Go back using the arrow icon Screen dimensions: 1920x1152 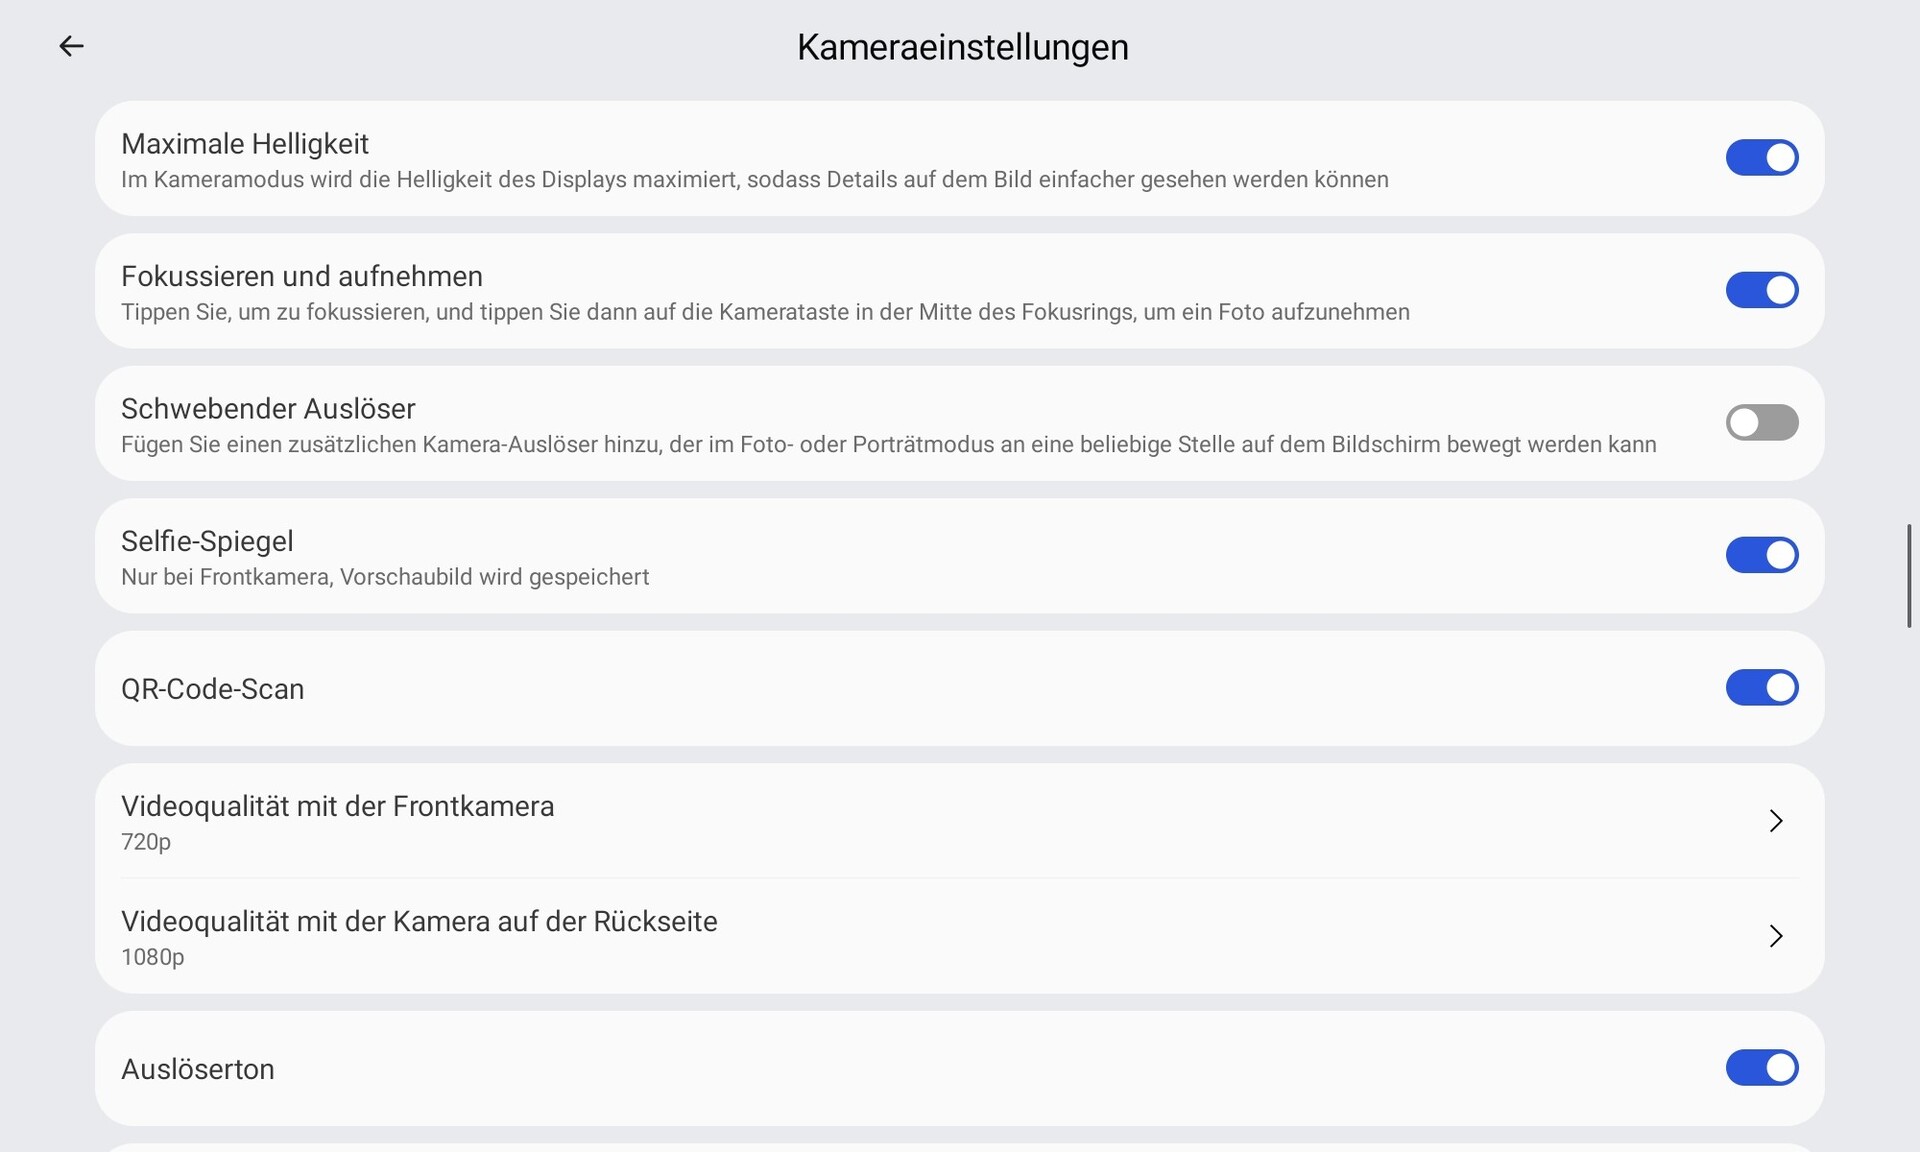pos(71,46)
